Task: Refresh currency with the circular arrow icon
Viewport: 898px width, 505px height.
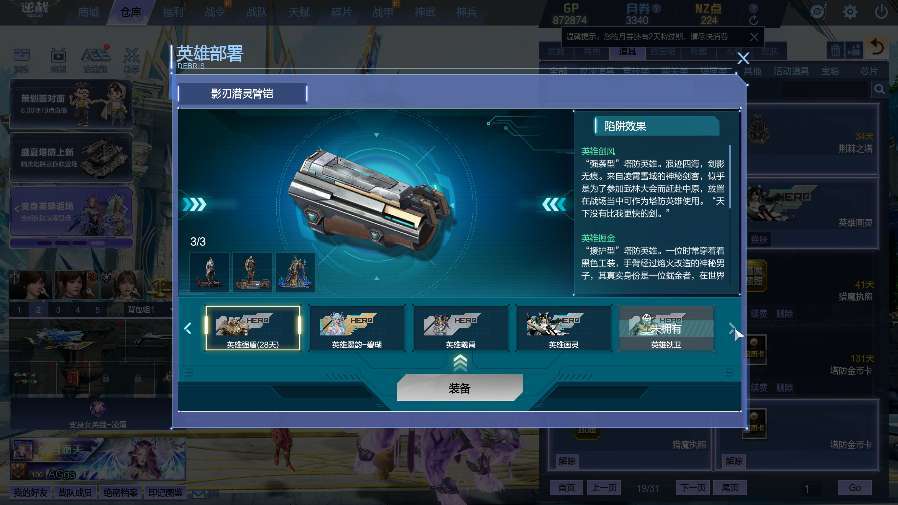Action: pos(754,20)
